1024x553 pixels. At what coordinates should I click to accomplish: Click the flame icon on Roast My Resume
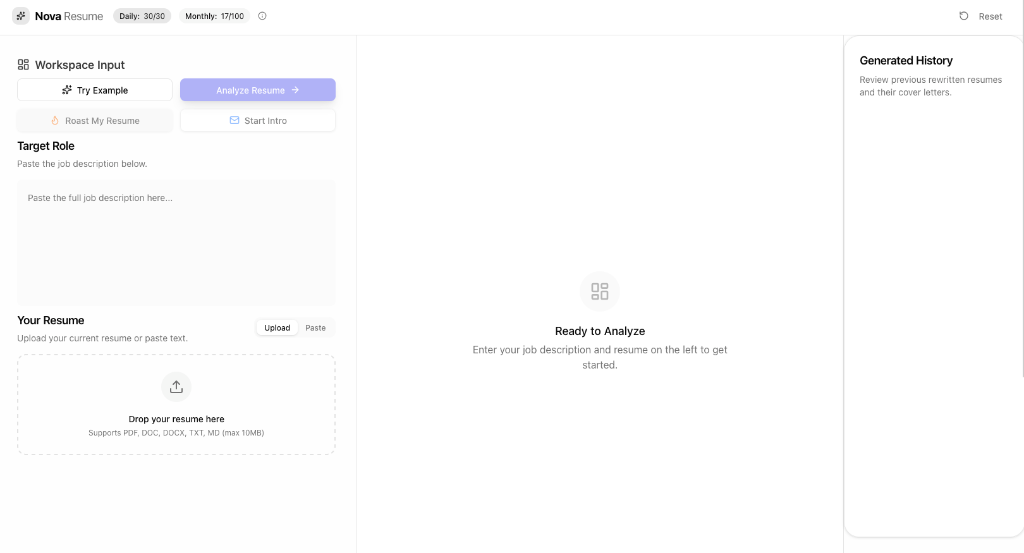[55, 121]
